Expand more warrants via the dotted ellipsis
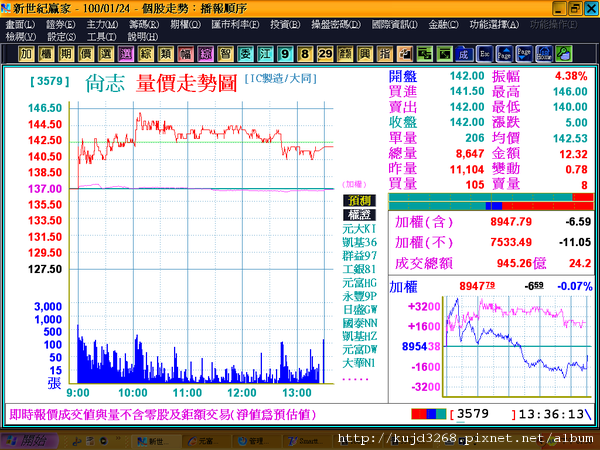 point(355,379)
